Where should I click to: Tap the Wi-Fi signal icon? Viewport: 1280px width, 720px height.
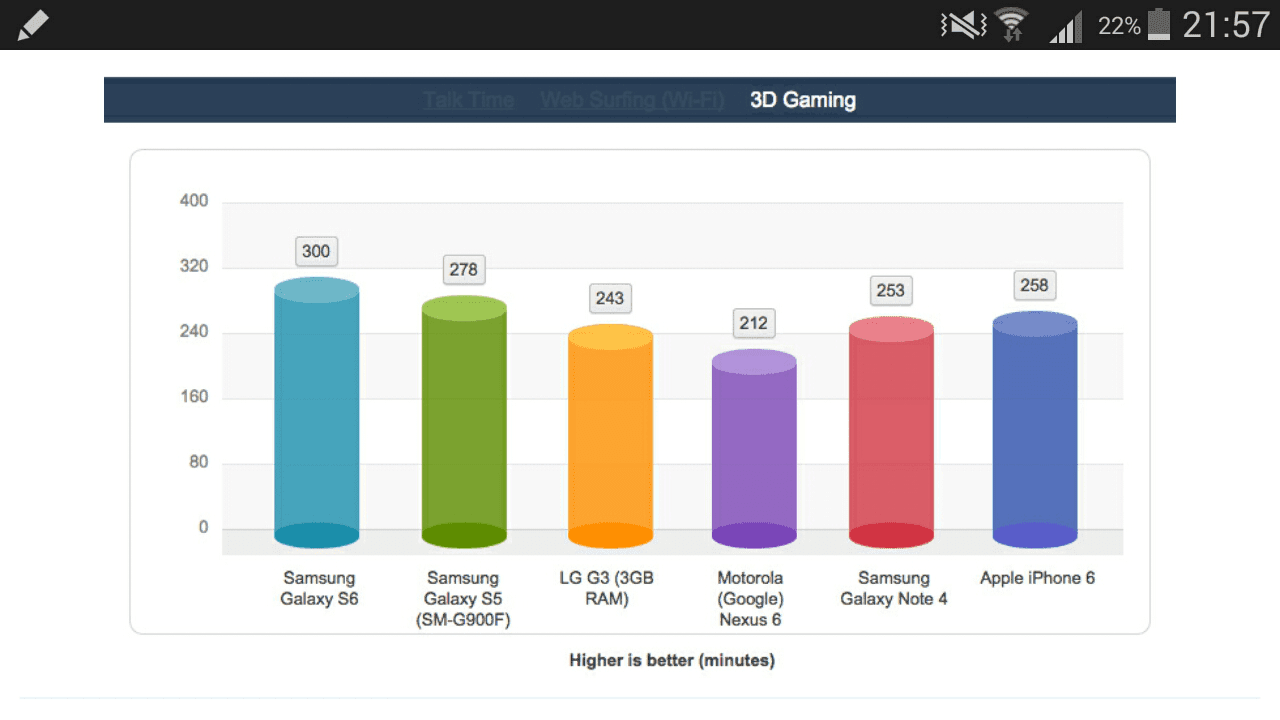1012,25
